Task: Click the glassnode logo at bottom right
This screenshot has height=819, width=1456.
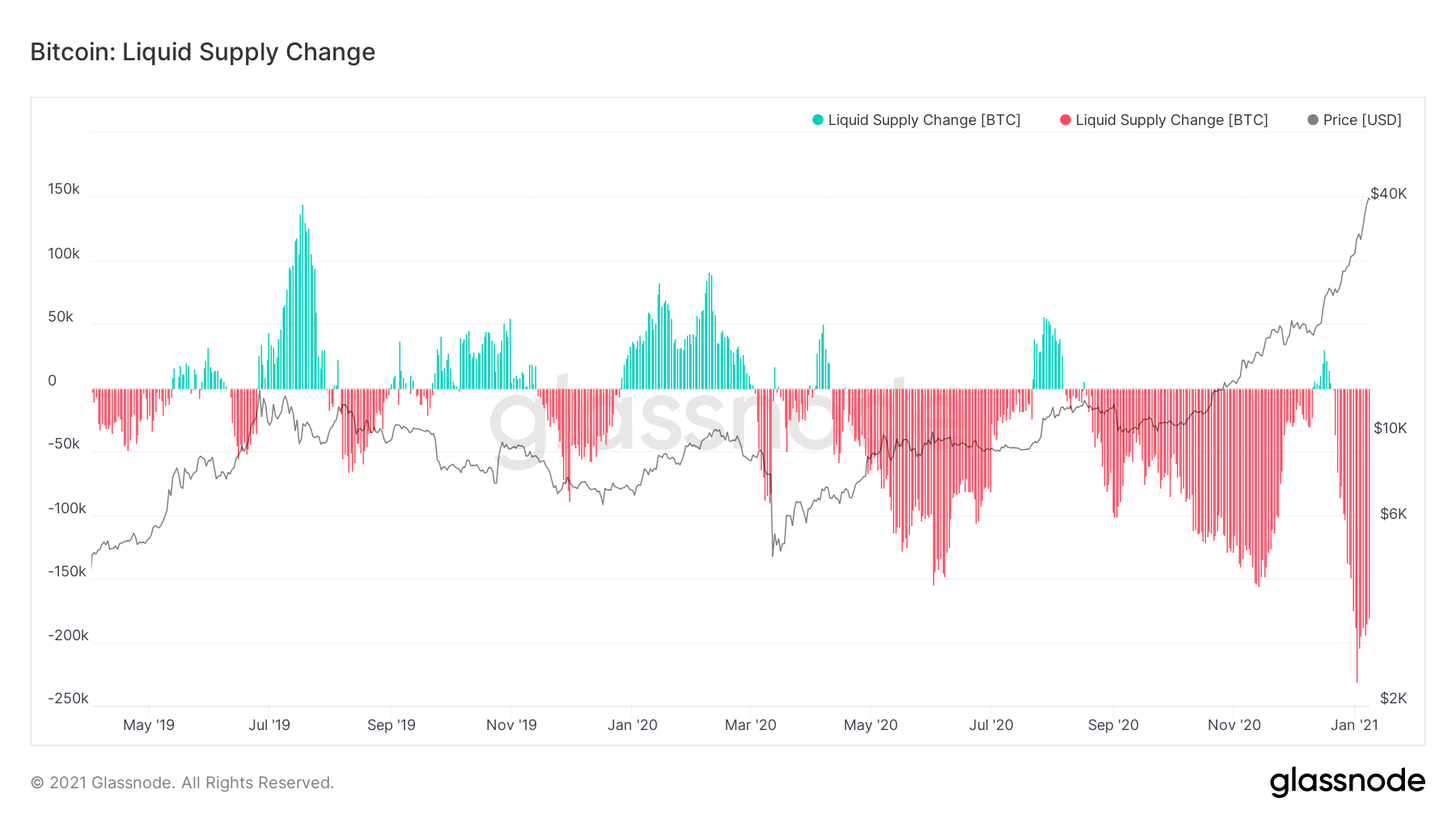Action: pyautogui.click(x=1347, y=781)
